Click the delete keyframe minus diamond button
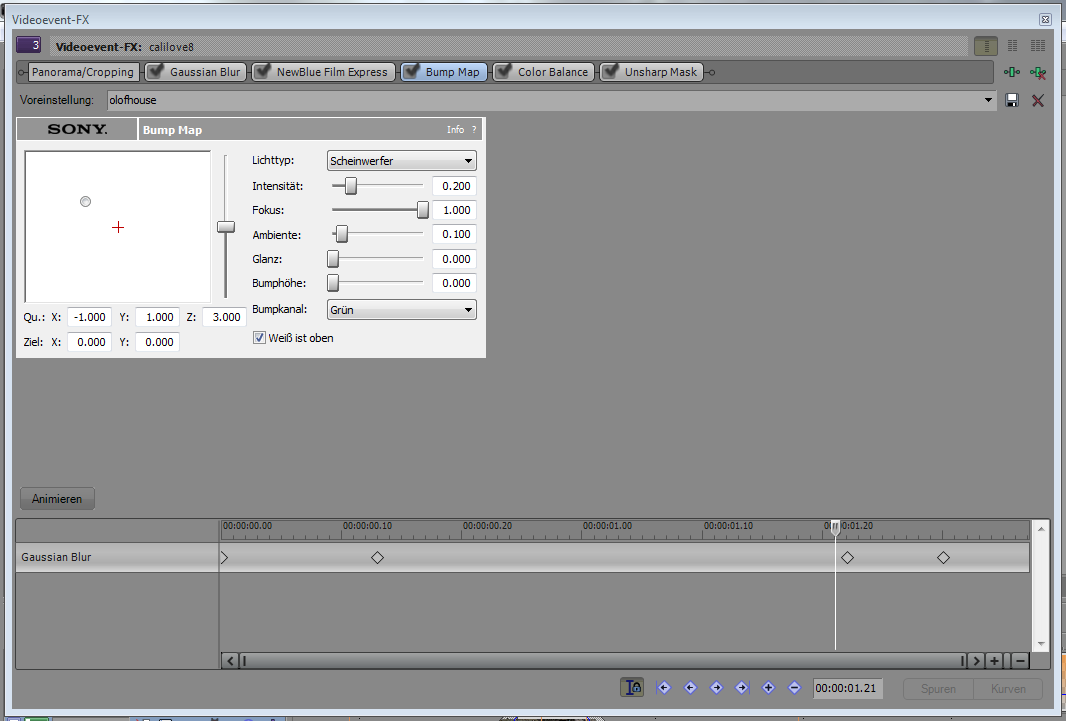 point(794,687)
